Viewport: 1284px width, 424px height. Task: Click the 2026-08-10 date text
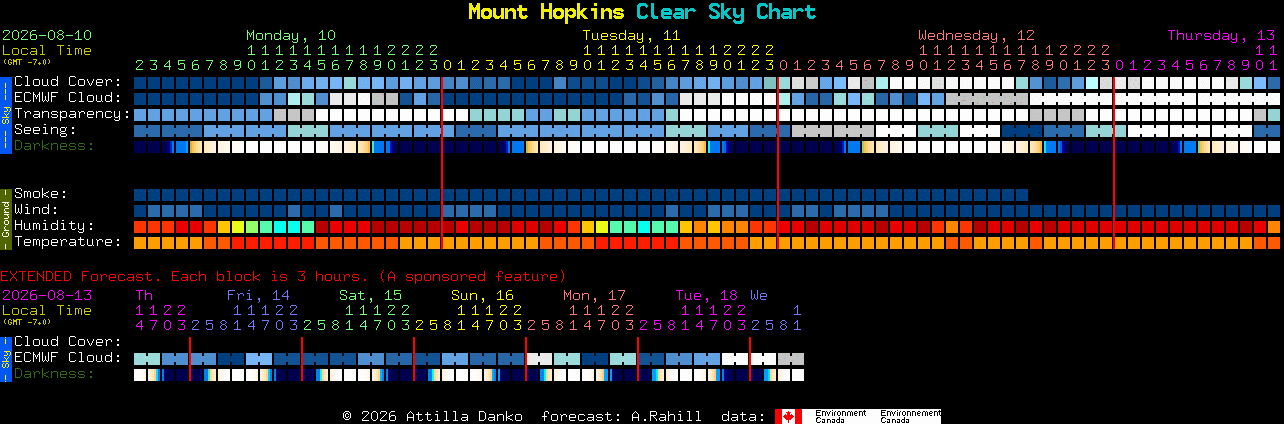click(x=47, y=35)
